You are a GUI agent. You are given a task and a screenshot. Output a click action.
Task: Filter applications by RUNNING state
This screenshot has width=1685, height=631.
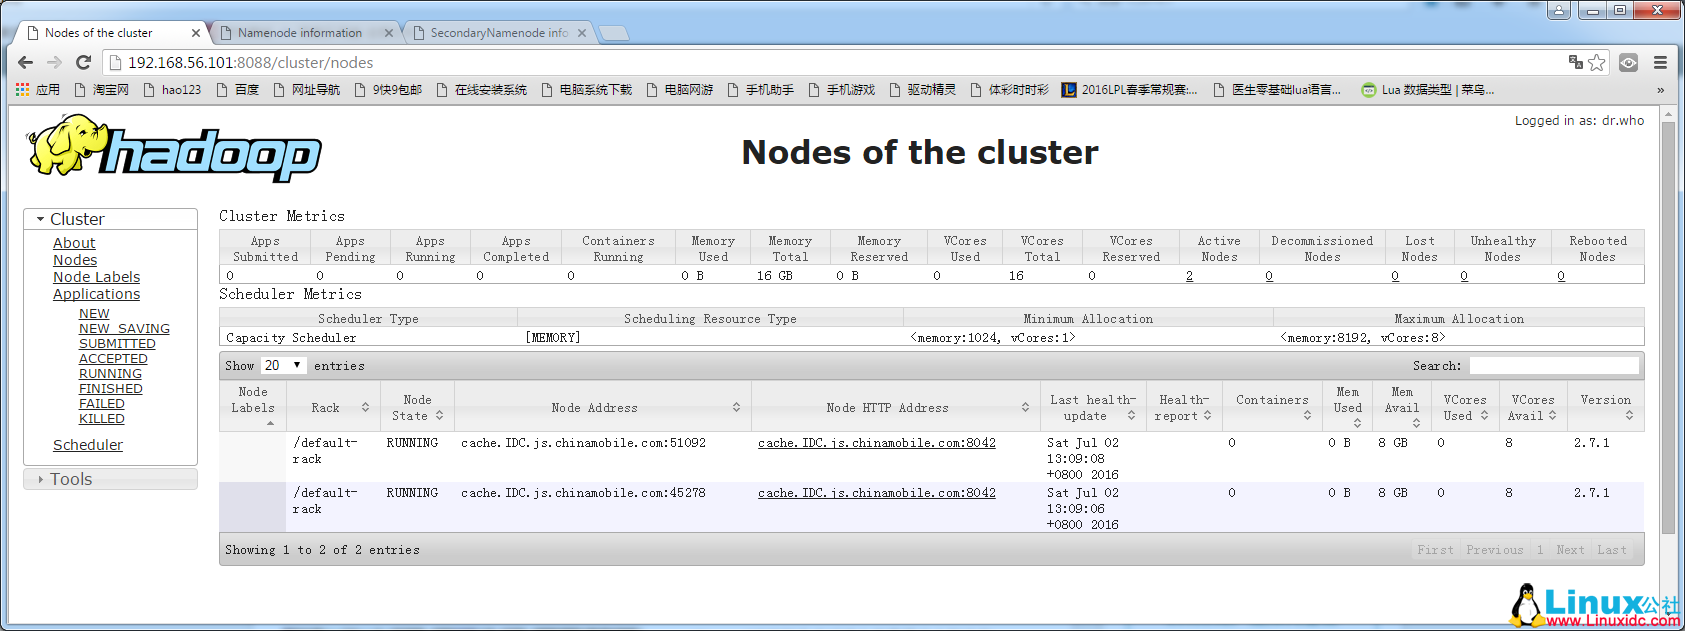click(110, 374)
